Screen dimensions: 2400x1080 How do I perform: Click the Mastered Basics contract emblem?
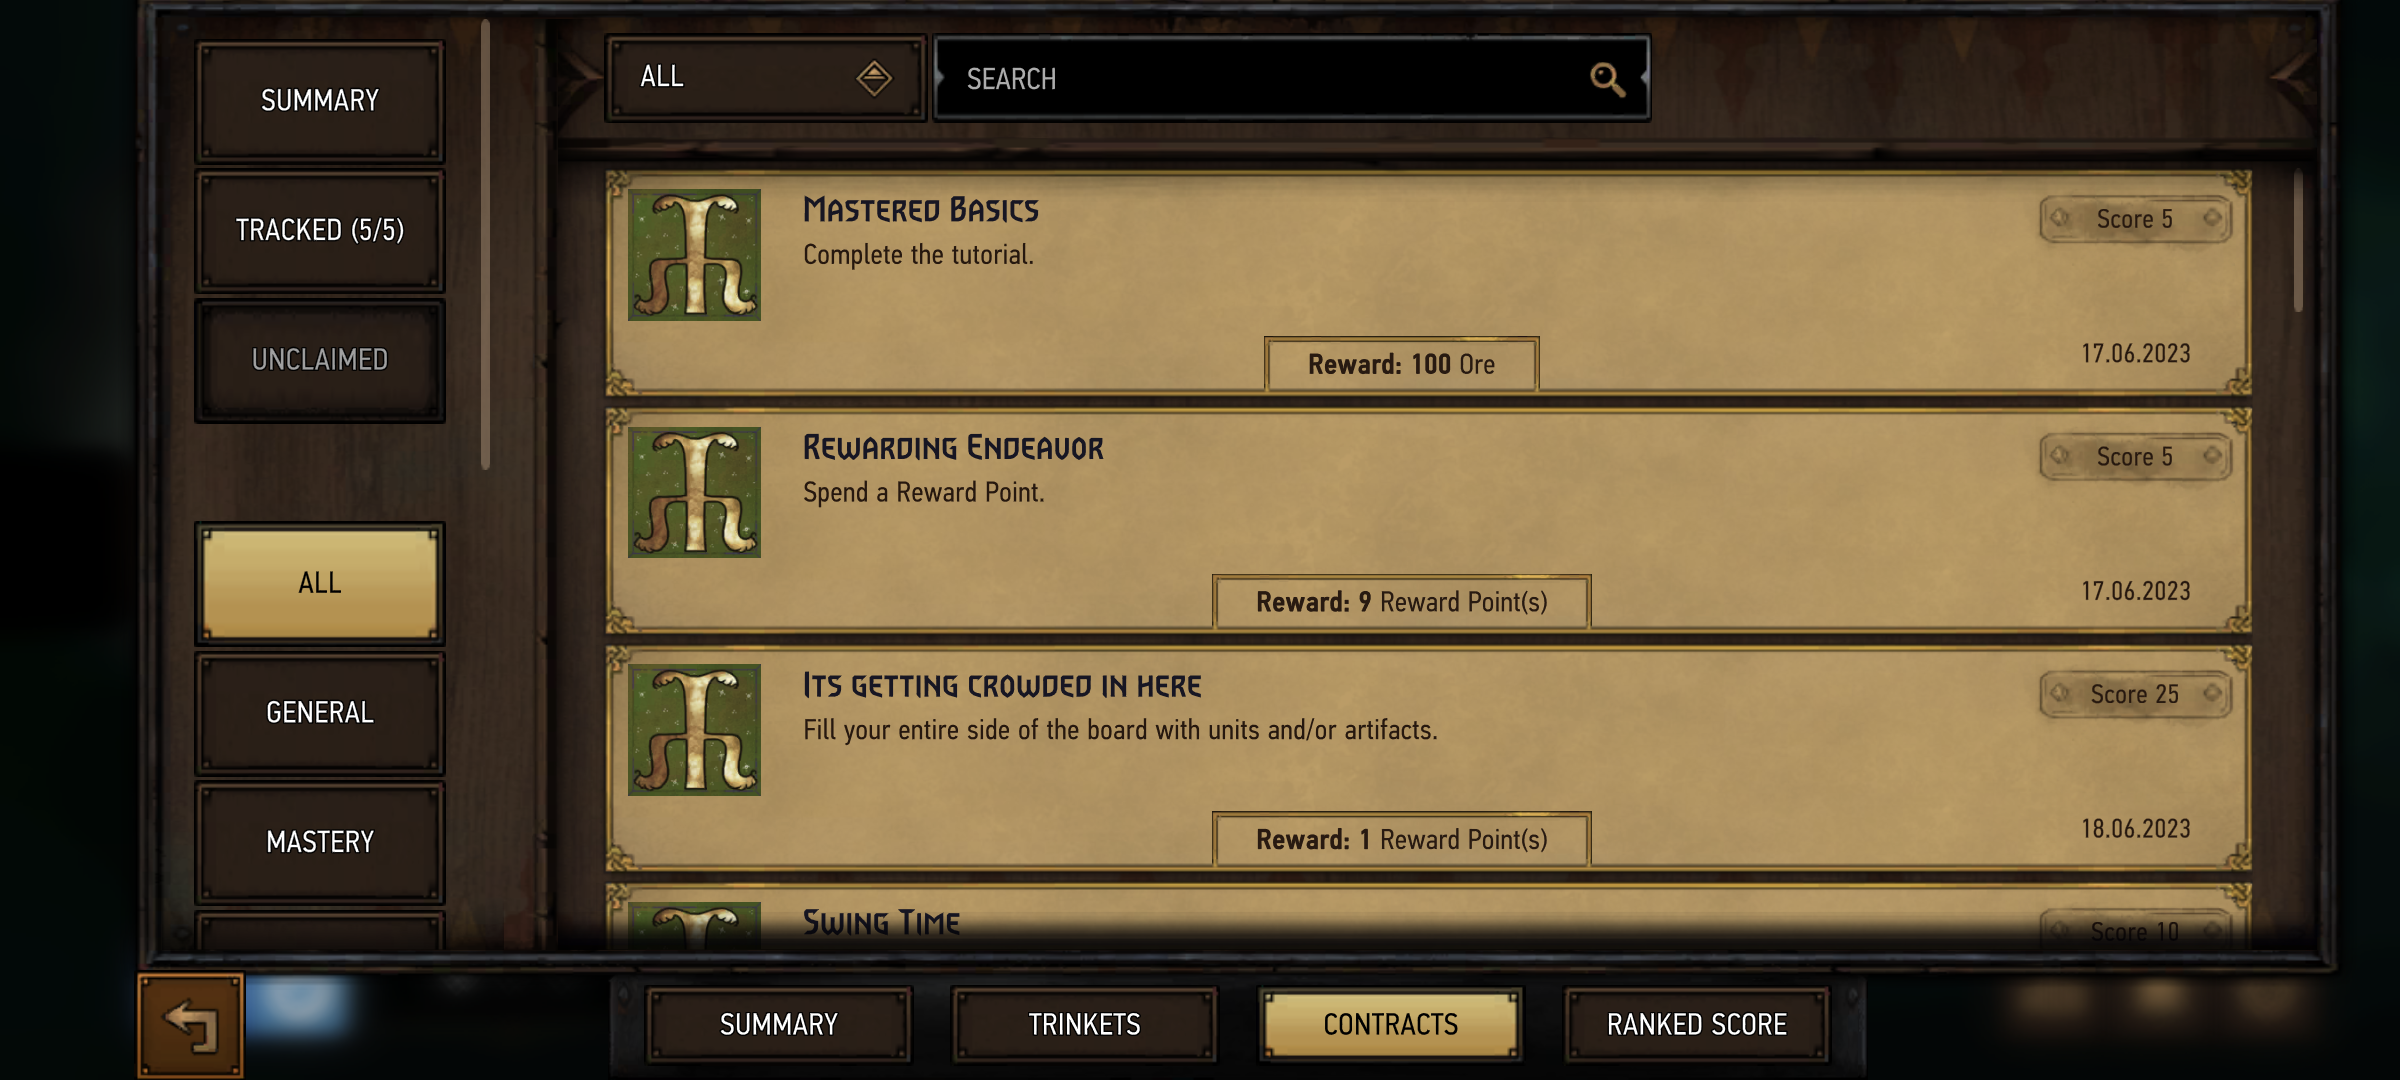[694, 255]
